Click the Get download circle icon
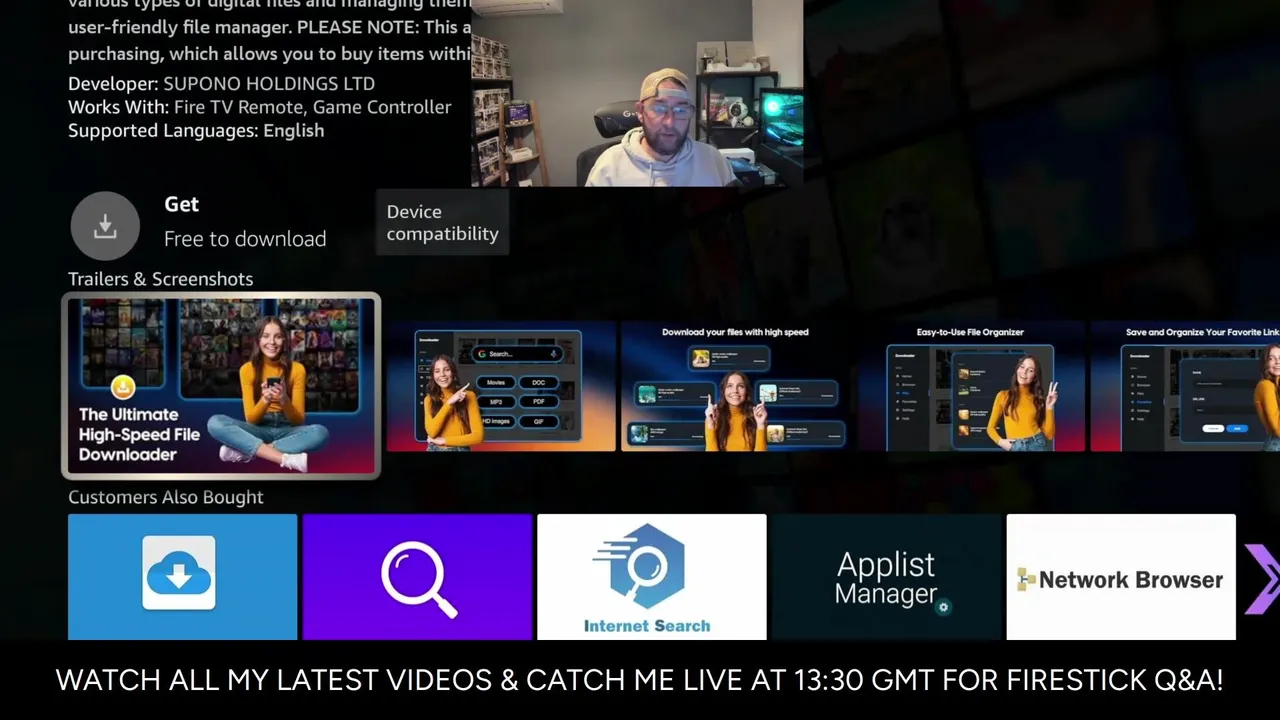 [x=105, y=226]
